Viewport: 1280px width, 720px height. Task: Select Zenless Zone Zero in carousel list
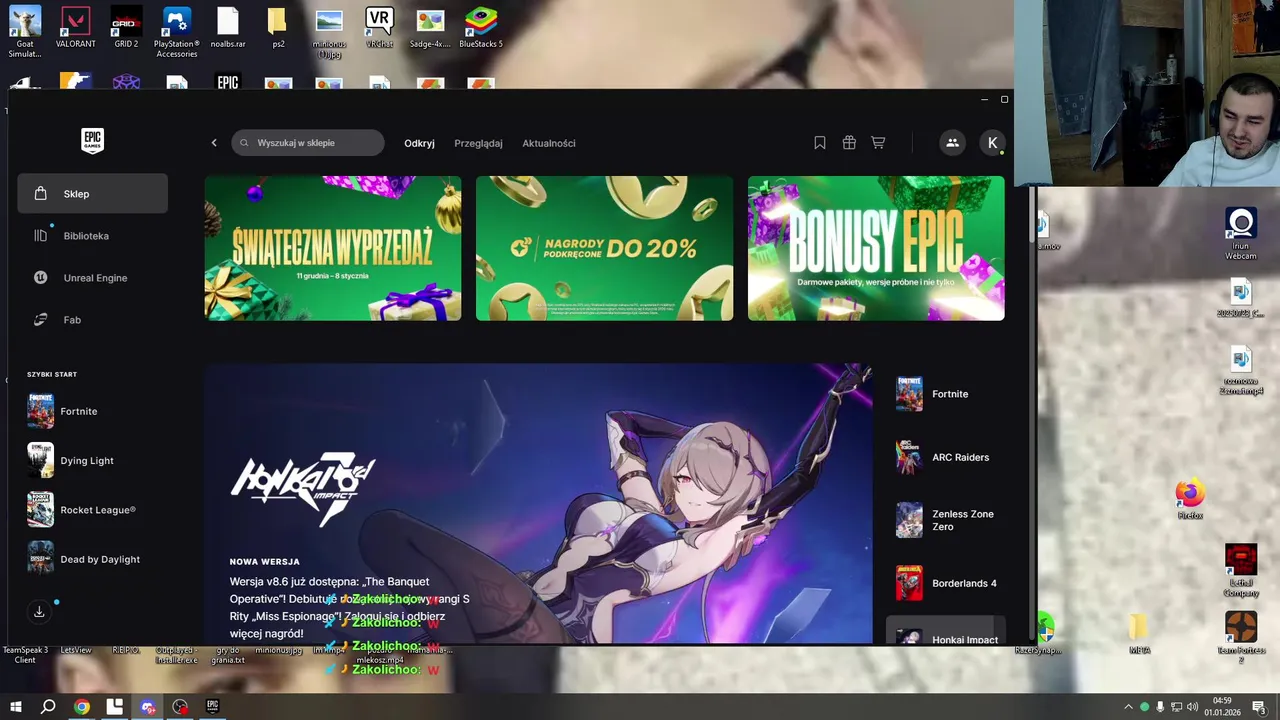[x=946, y=520]
